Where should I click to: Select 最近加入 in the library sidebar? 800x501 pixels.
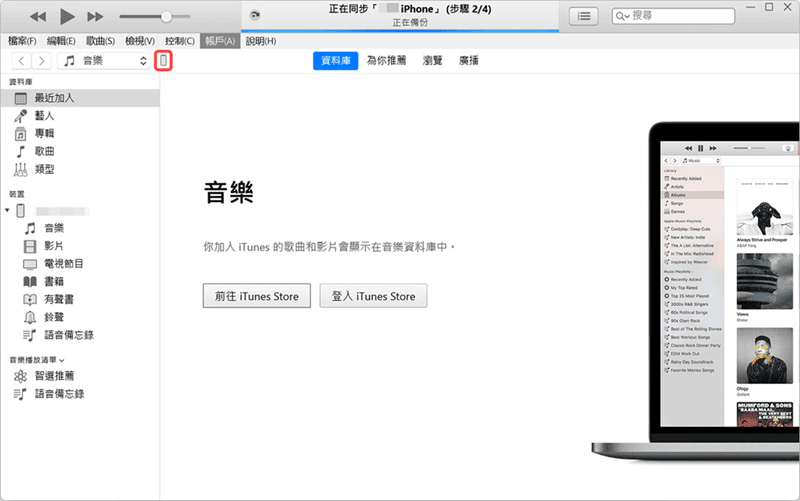point(81,98)
